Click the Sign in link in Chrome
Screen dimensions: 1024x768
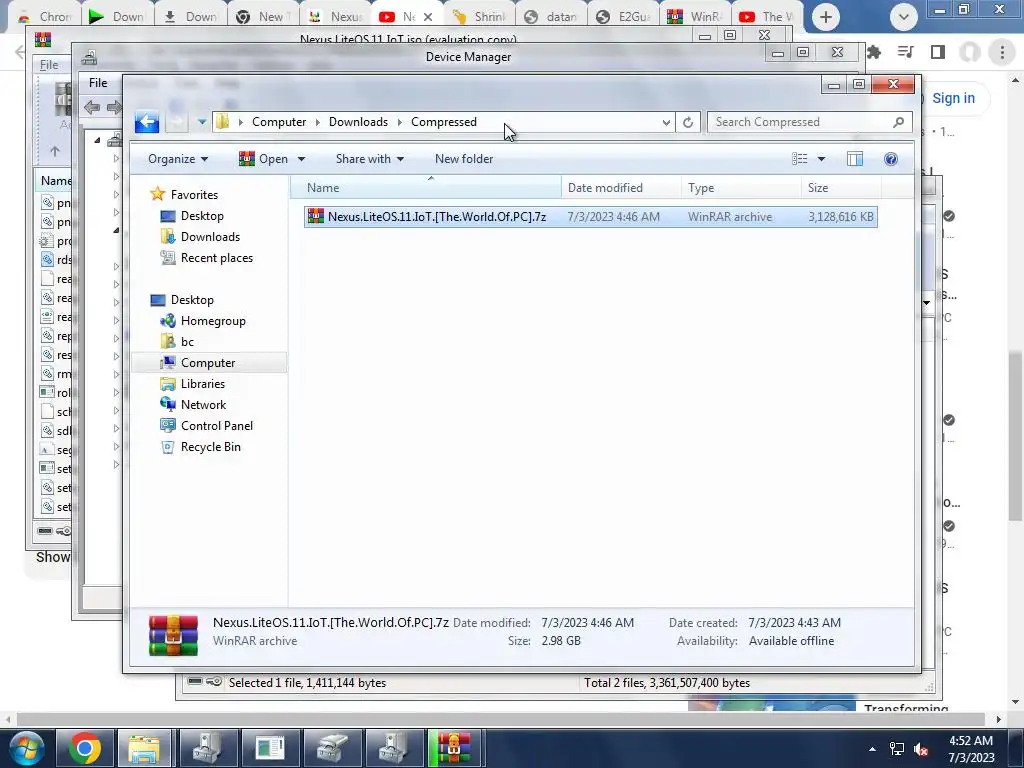[953, 98]
